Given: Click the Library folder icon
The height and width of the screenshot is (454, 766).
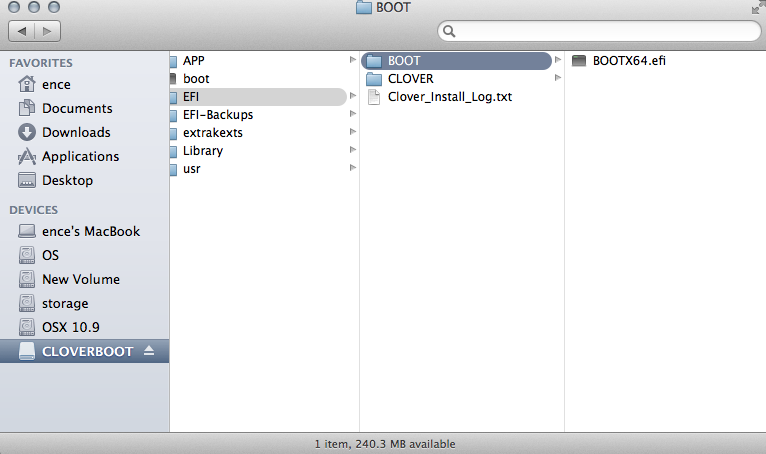Looking at the screenshot, I should point(173,151).
